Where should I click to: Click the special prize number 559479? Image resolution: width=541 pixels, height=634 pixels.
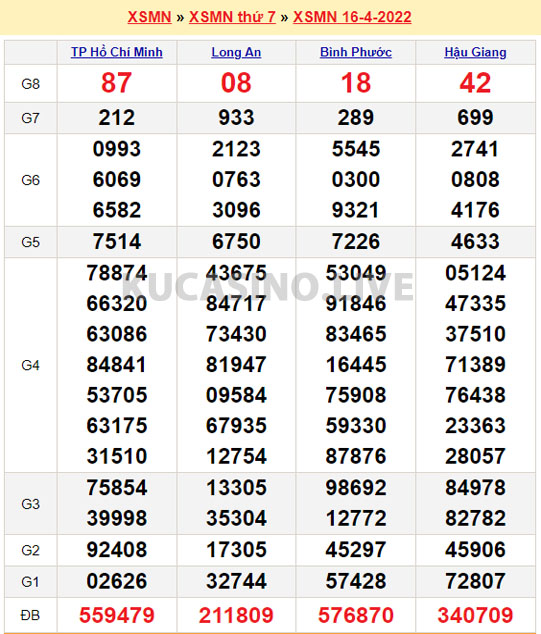pyautogui.click(x=117, y=615)
